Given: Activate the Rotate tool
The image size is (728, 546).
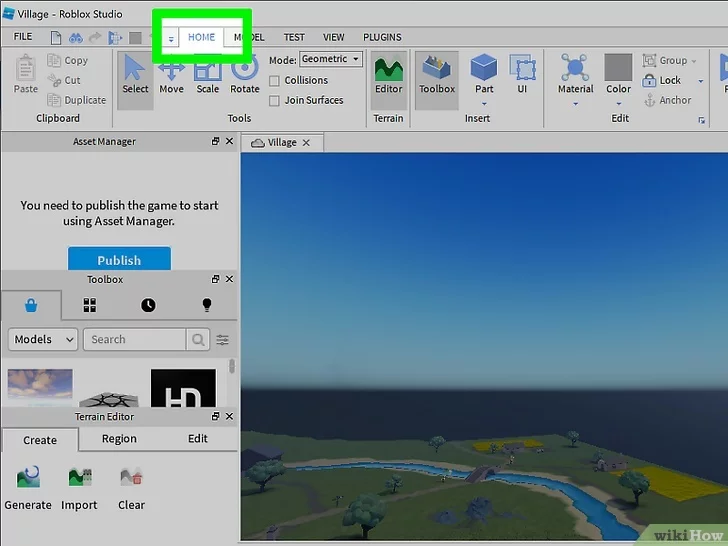Looking at the screenshot, I should click(x=244, y=76).
